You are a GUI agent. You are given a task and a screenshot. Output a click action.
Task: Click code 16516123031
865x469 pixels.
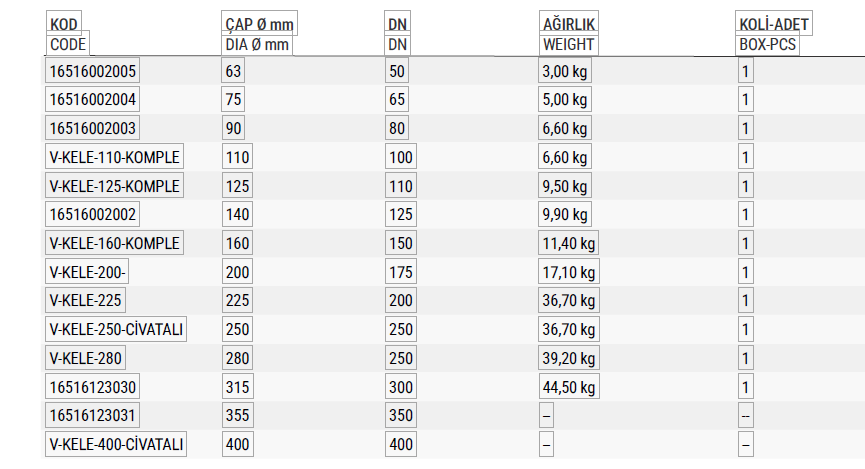pos(92,415)
